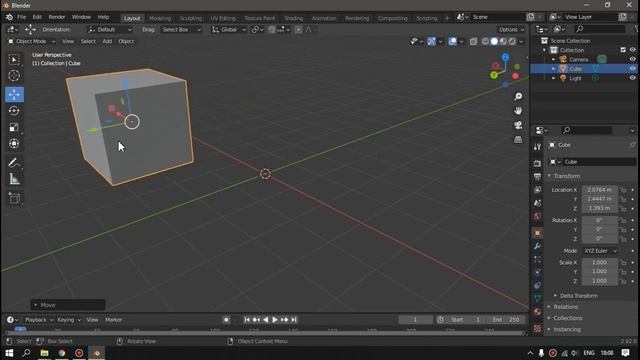This screenshot has height=360, width=640.
Task: Click the current frame number field
Action: 415,320
